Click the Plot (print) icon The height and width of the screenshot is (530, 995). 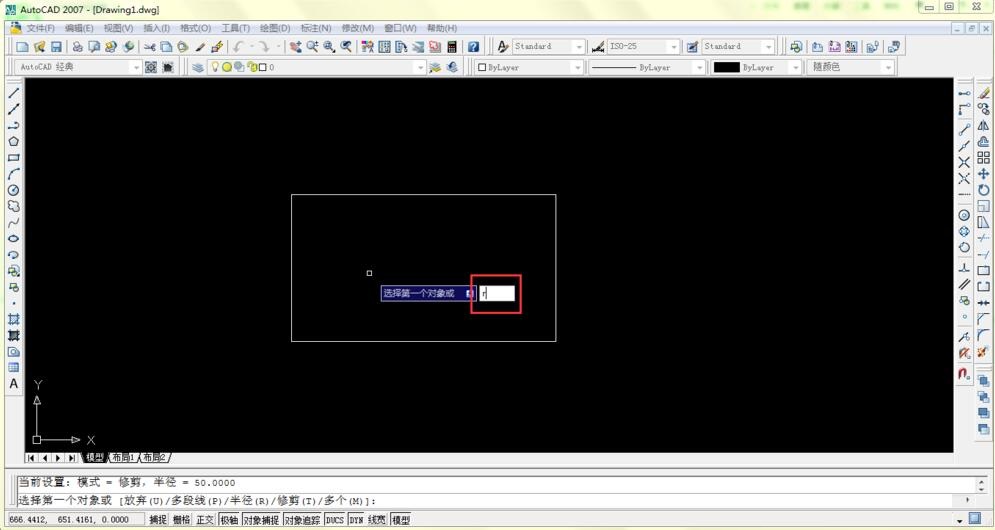(x=77, y=46)
